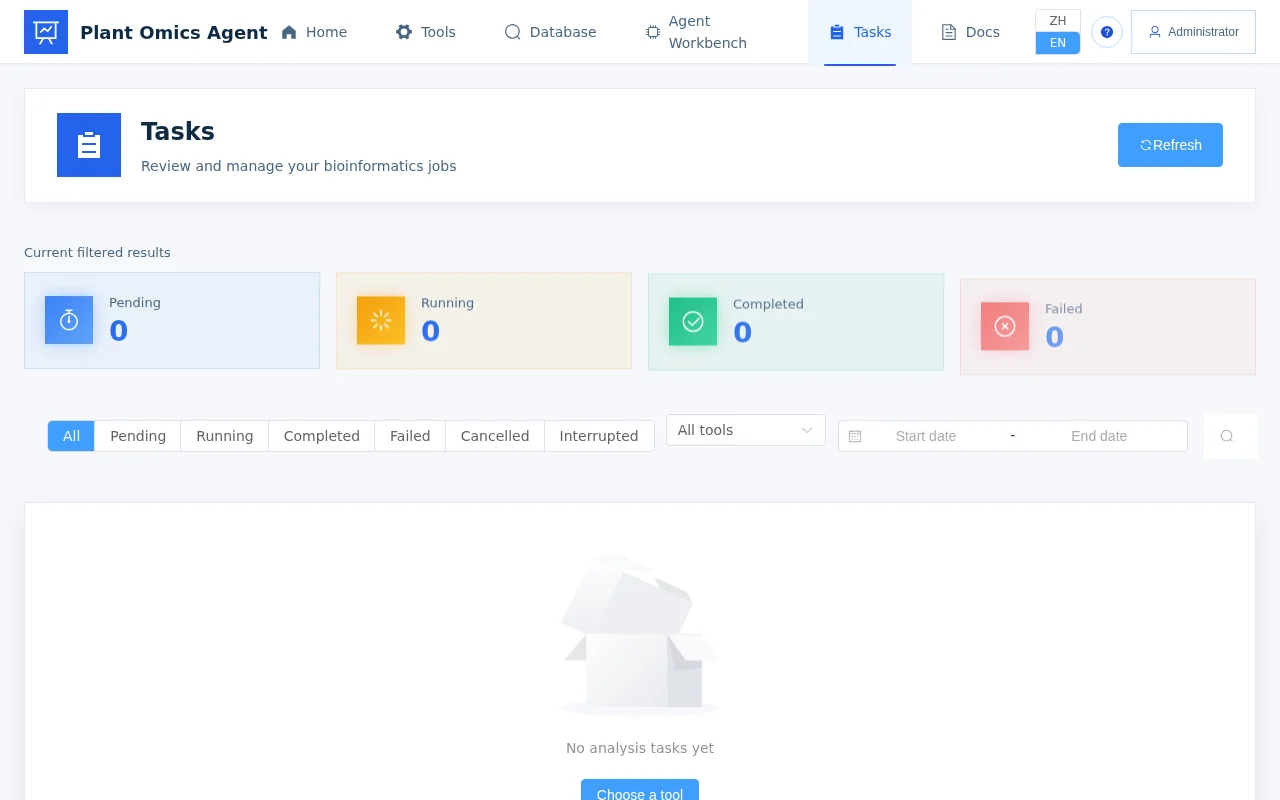The image size is (1280, 800).
Task: Click the End date field
Action: [x=1099, y=436]
